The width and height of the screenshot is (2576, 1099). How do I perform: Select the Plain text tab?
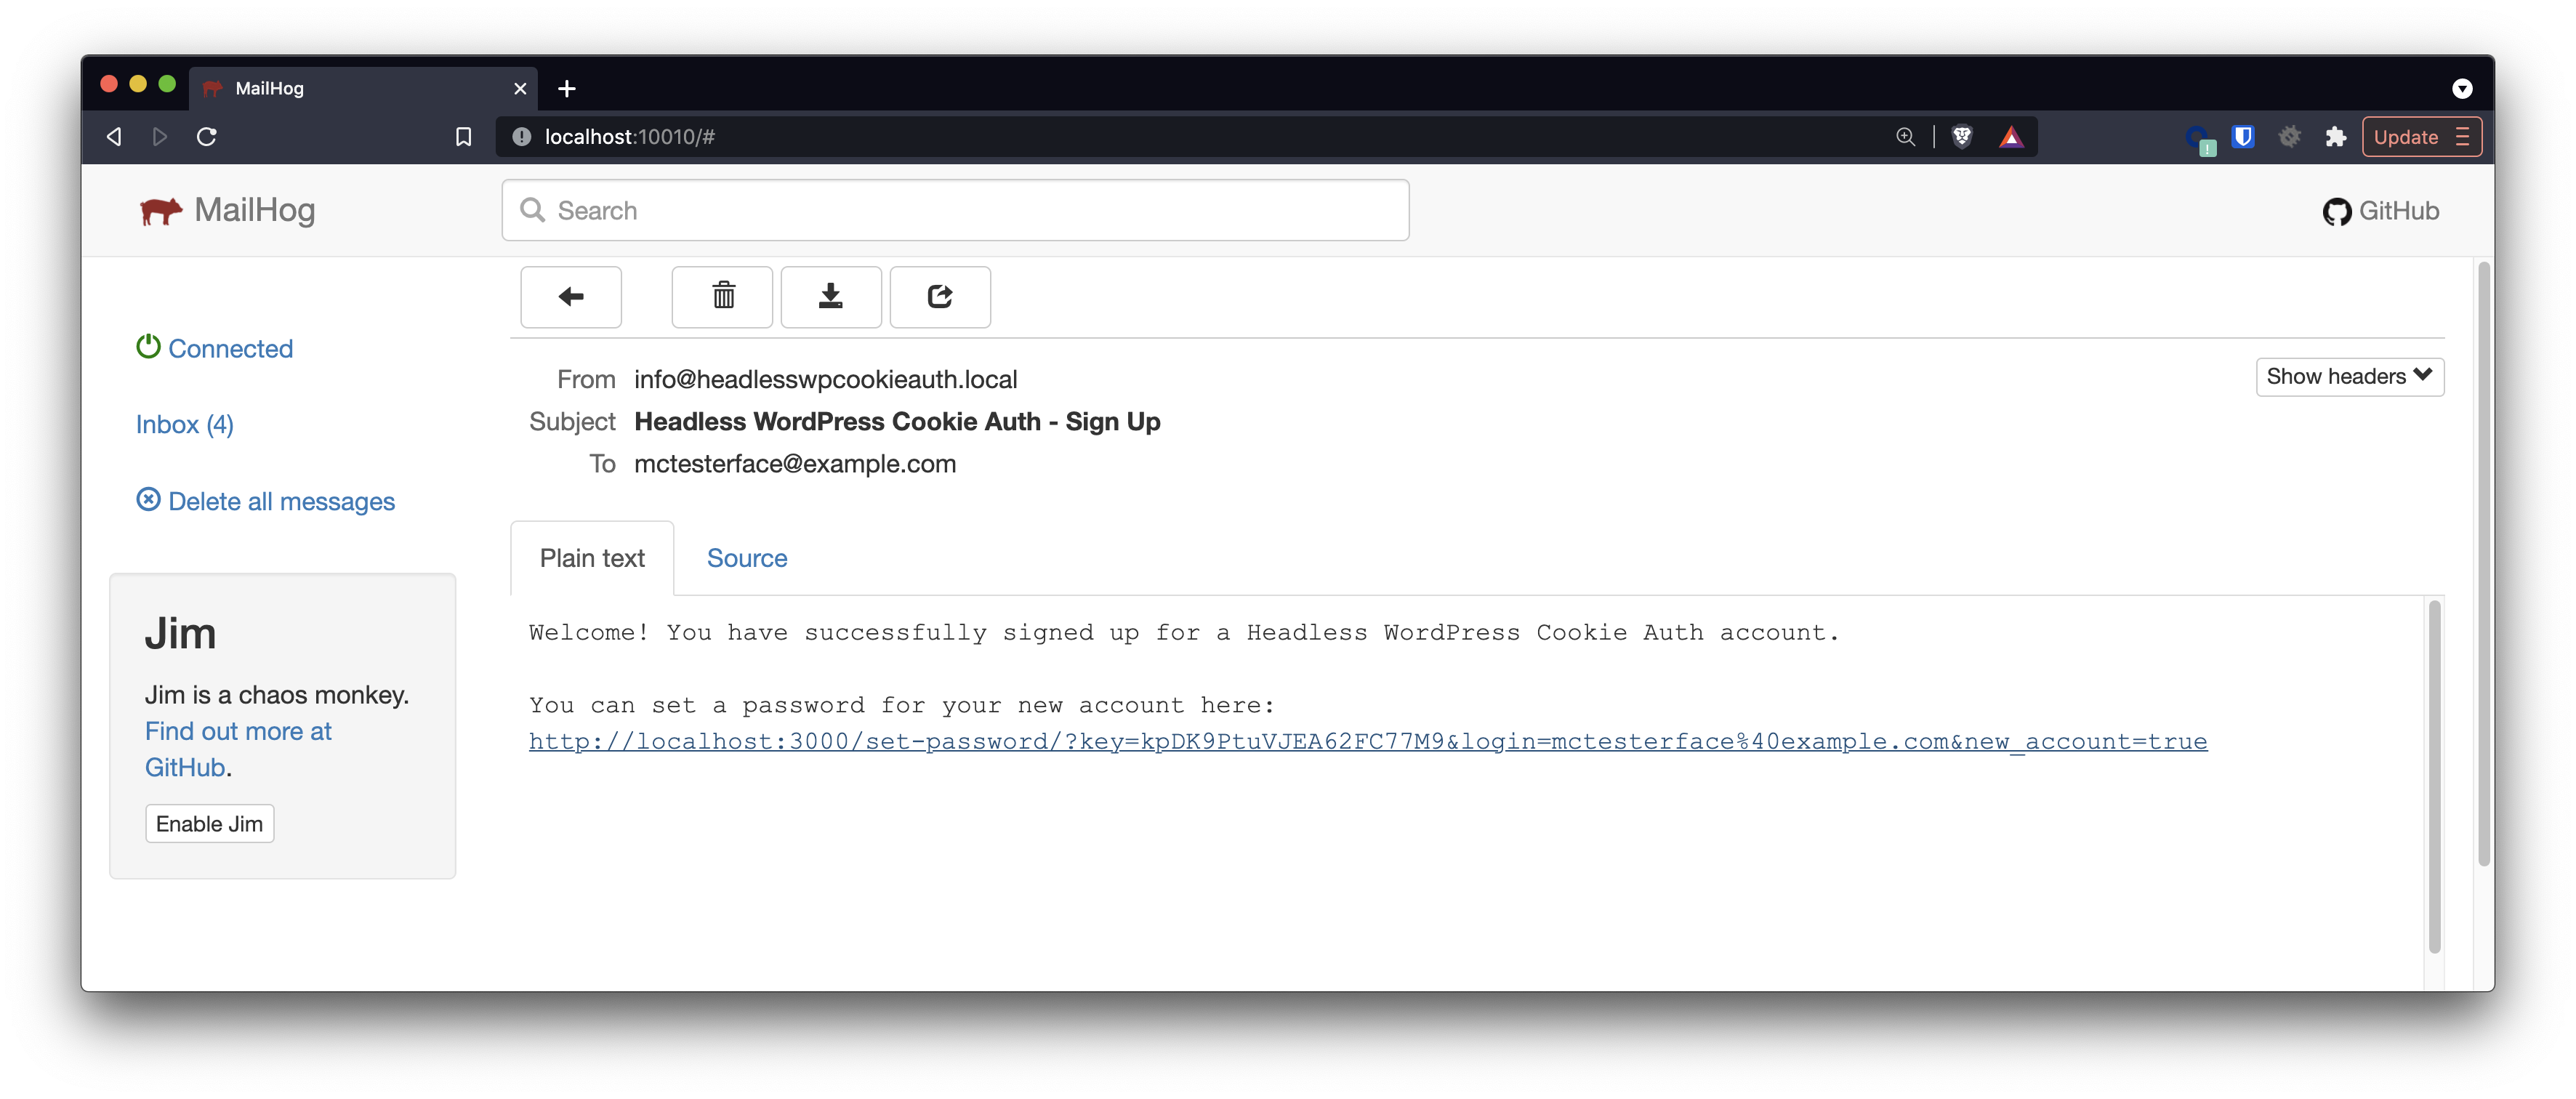(592, 557)
